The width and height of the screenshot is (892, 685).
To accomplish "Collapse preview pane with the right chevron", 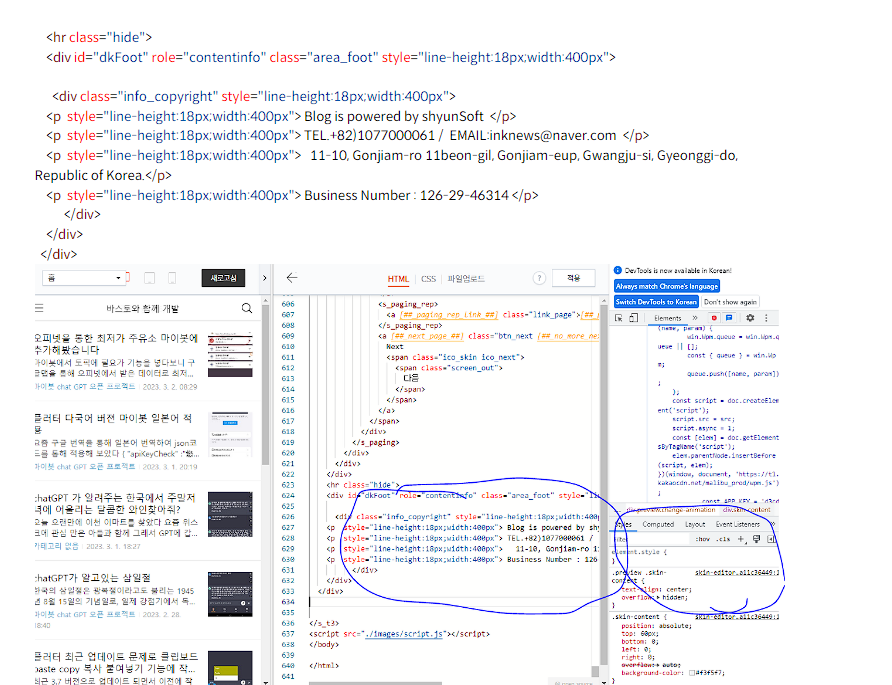I will coord(265,278).
